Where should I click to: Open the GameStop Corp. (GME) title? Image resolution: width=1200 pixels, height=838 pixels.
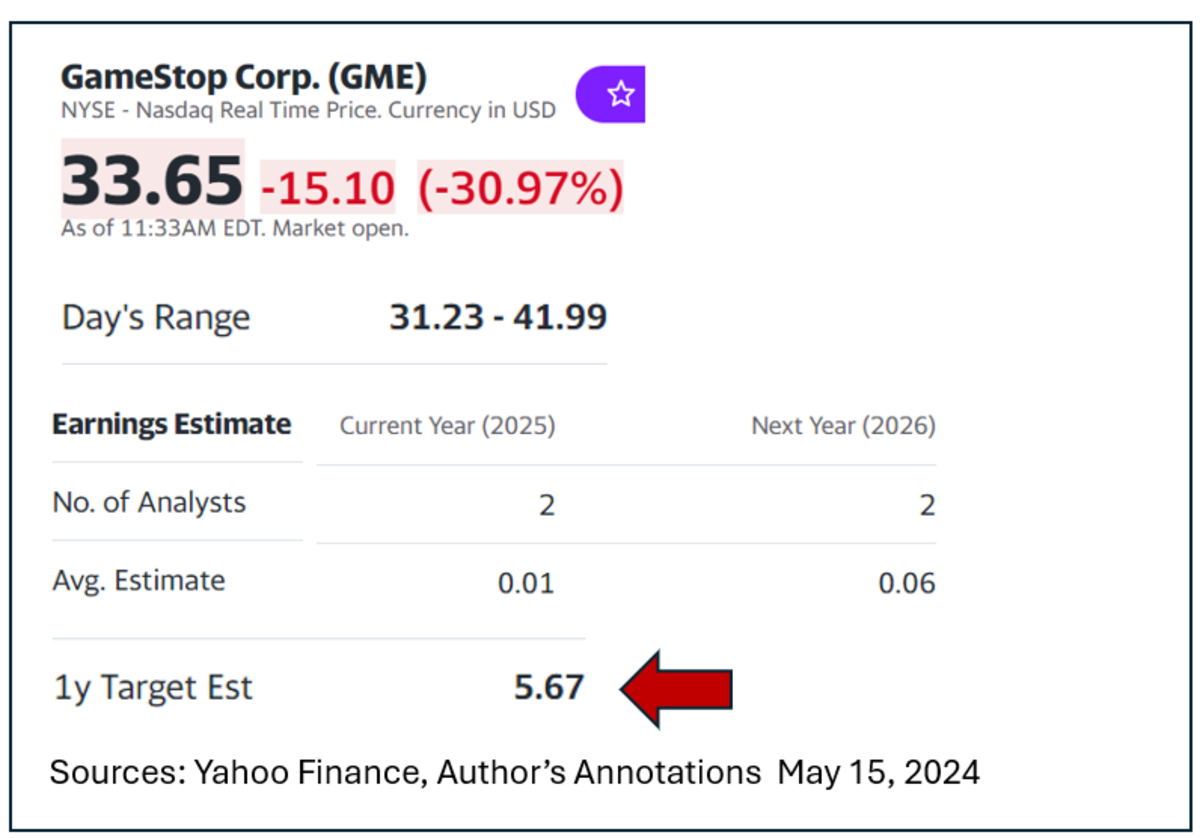(x=244, y=77)
